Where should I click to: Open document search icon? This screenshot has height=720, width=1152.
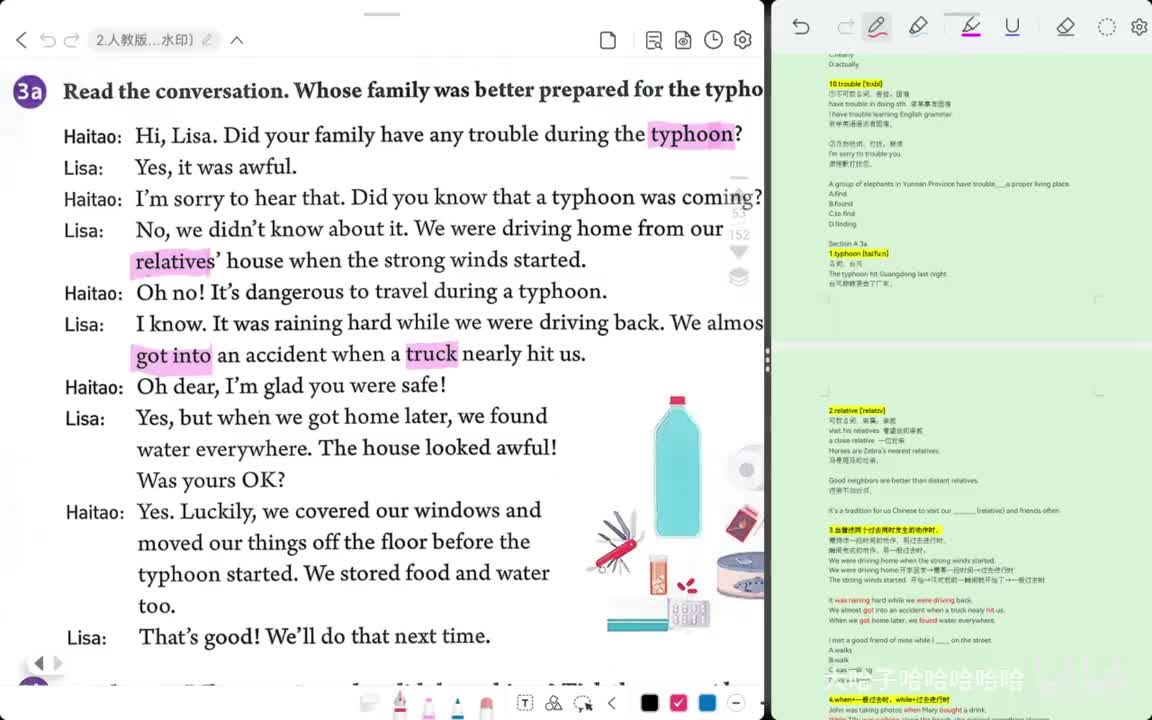pyautogui.click(x=653, y=40)
